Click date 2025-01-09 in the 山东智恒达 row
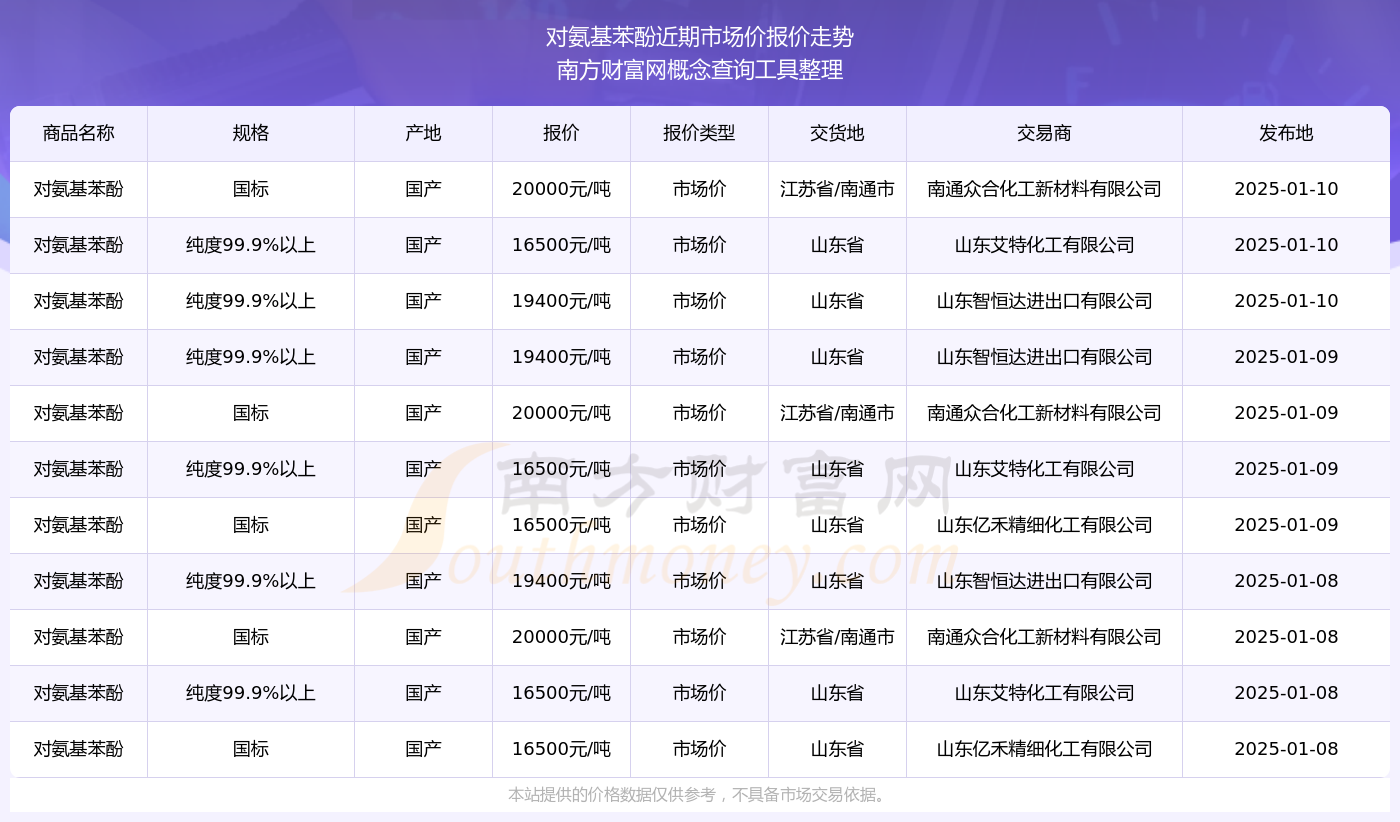This screenshot has width=1400, height=822. coord(1286,357)
